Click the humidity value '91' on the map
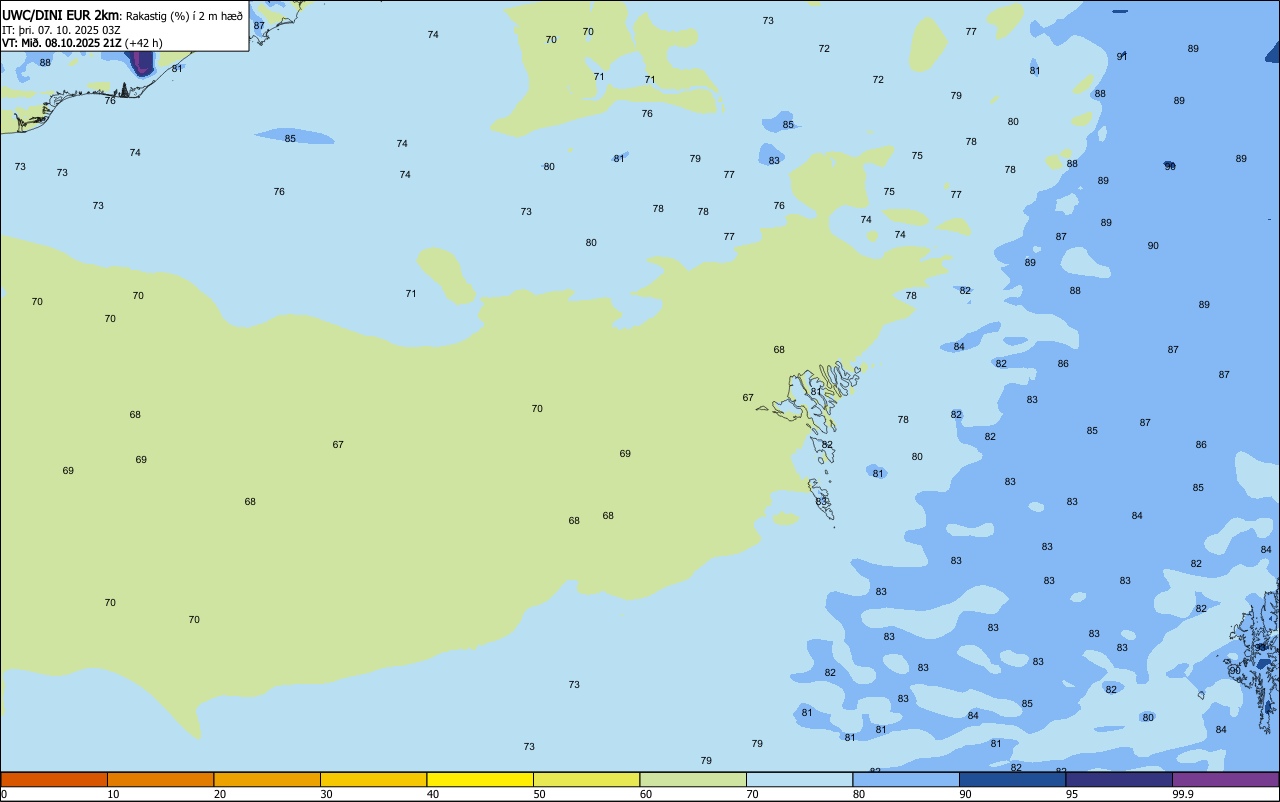Image resolution: width=1280 pixels, height=802 pixels. pos(1122,56)
